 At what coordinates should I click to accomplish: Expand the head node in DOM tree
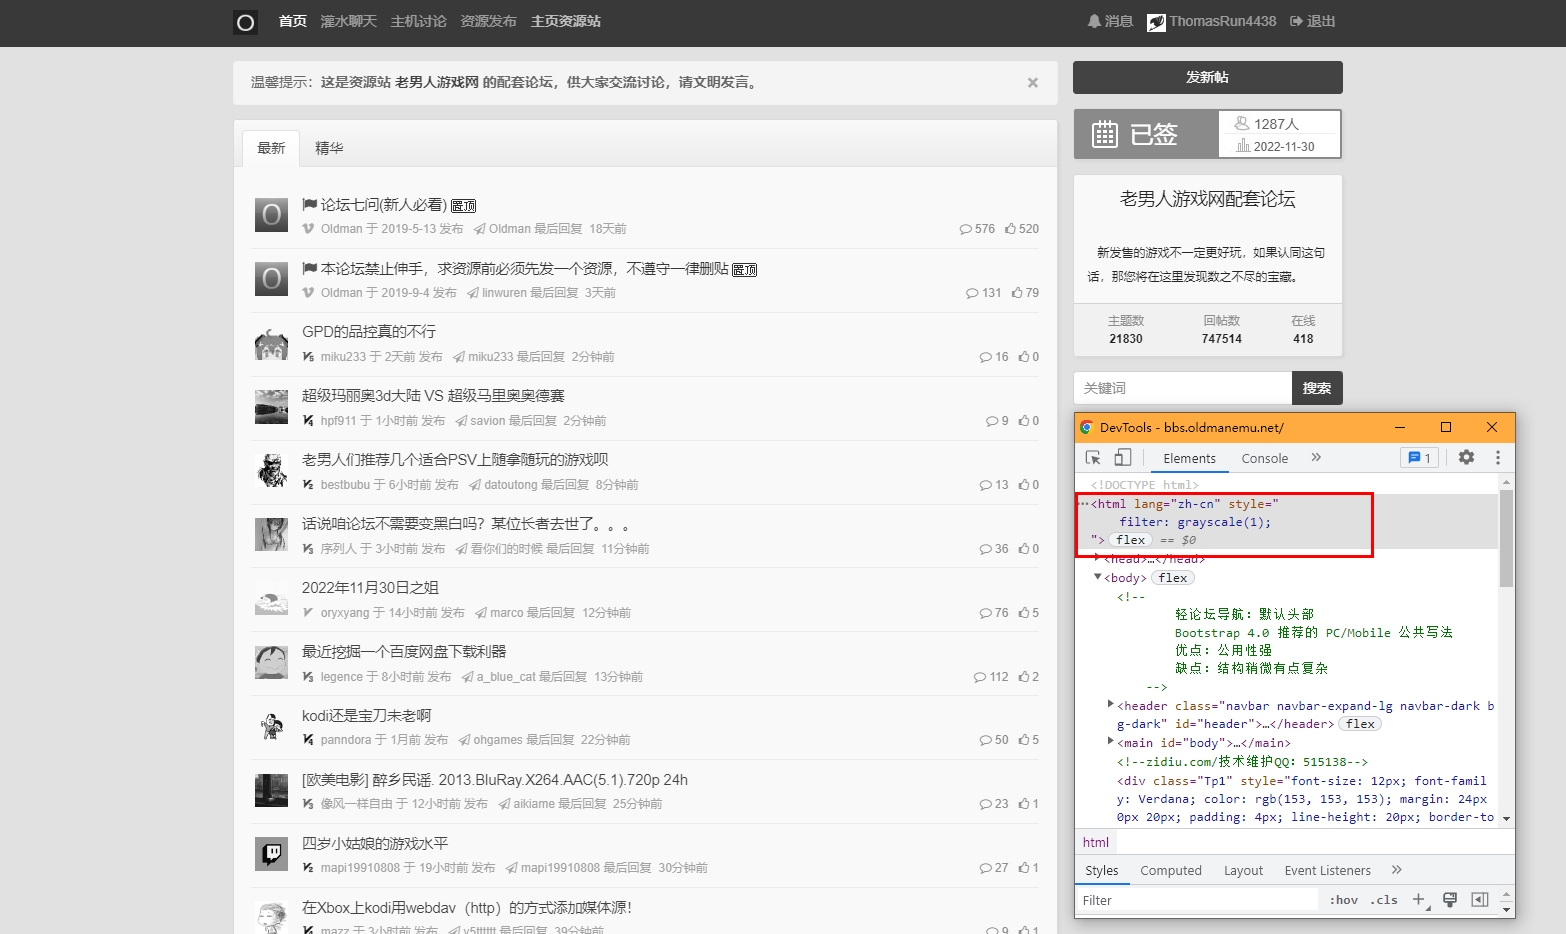pyautogui.click(x=1098, y=558)
